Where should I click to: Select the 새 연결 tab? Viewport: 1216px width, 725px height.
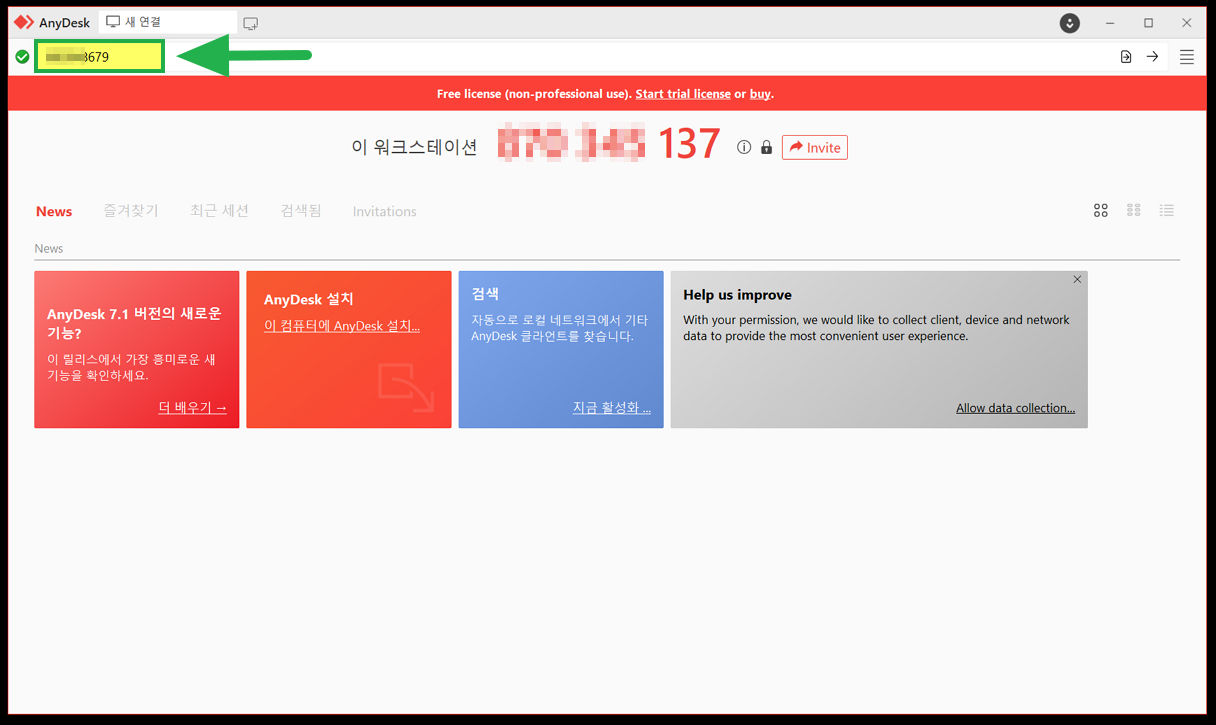pos(168,22)
